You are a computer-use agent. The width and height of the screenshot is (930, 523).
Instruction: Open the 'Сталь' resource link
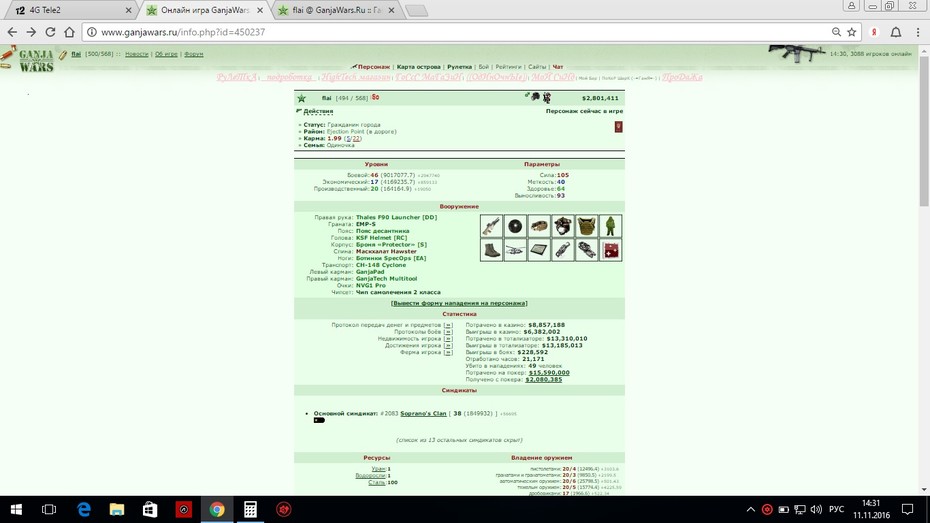click(x=377, y=483)
